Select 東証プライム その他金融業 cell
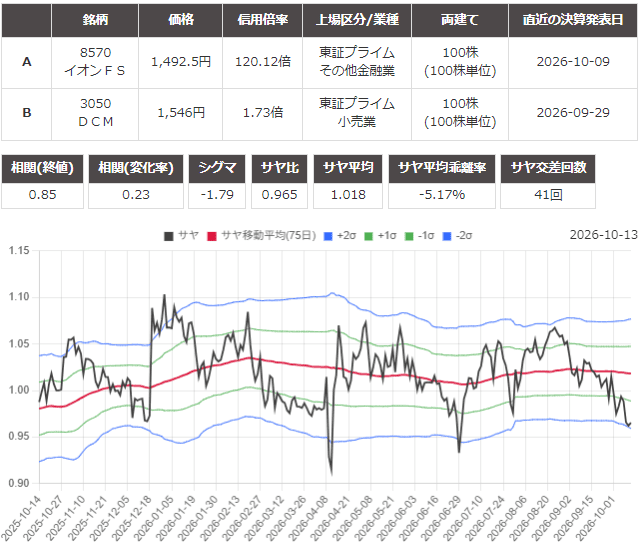This screenshot has height=547, width=641. (x=357, y=62)
